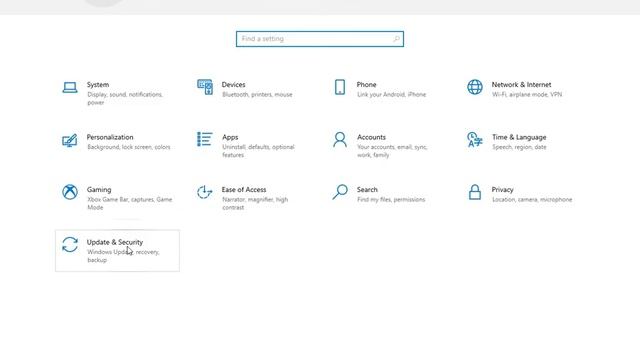Click 'Windows Update, recovery, backup' text

tap(123, 256)
